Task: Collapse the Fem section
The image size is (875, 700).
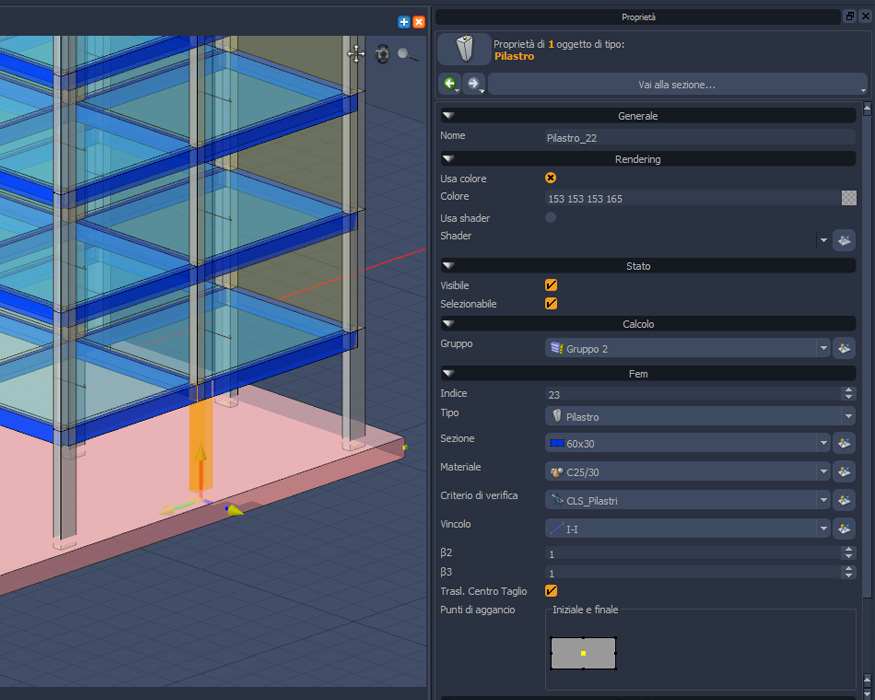Action: (448, 373)
